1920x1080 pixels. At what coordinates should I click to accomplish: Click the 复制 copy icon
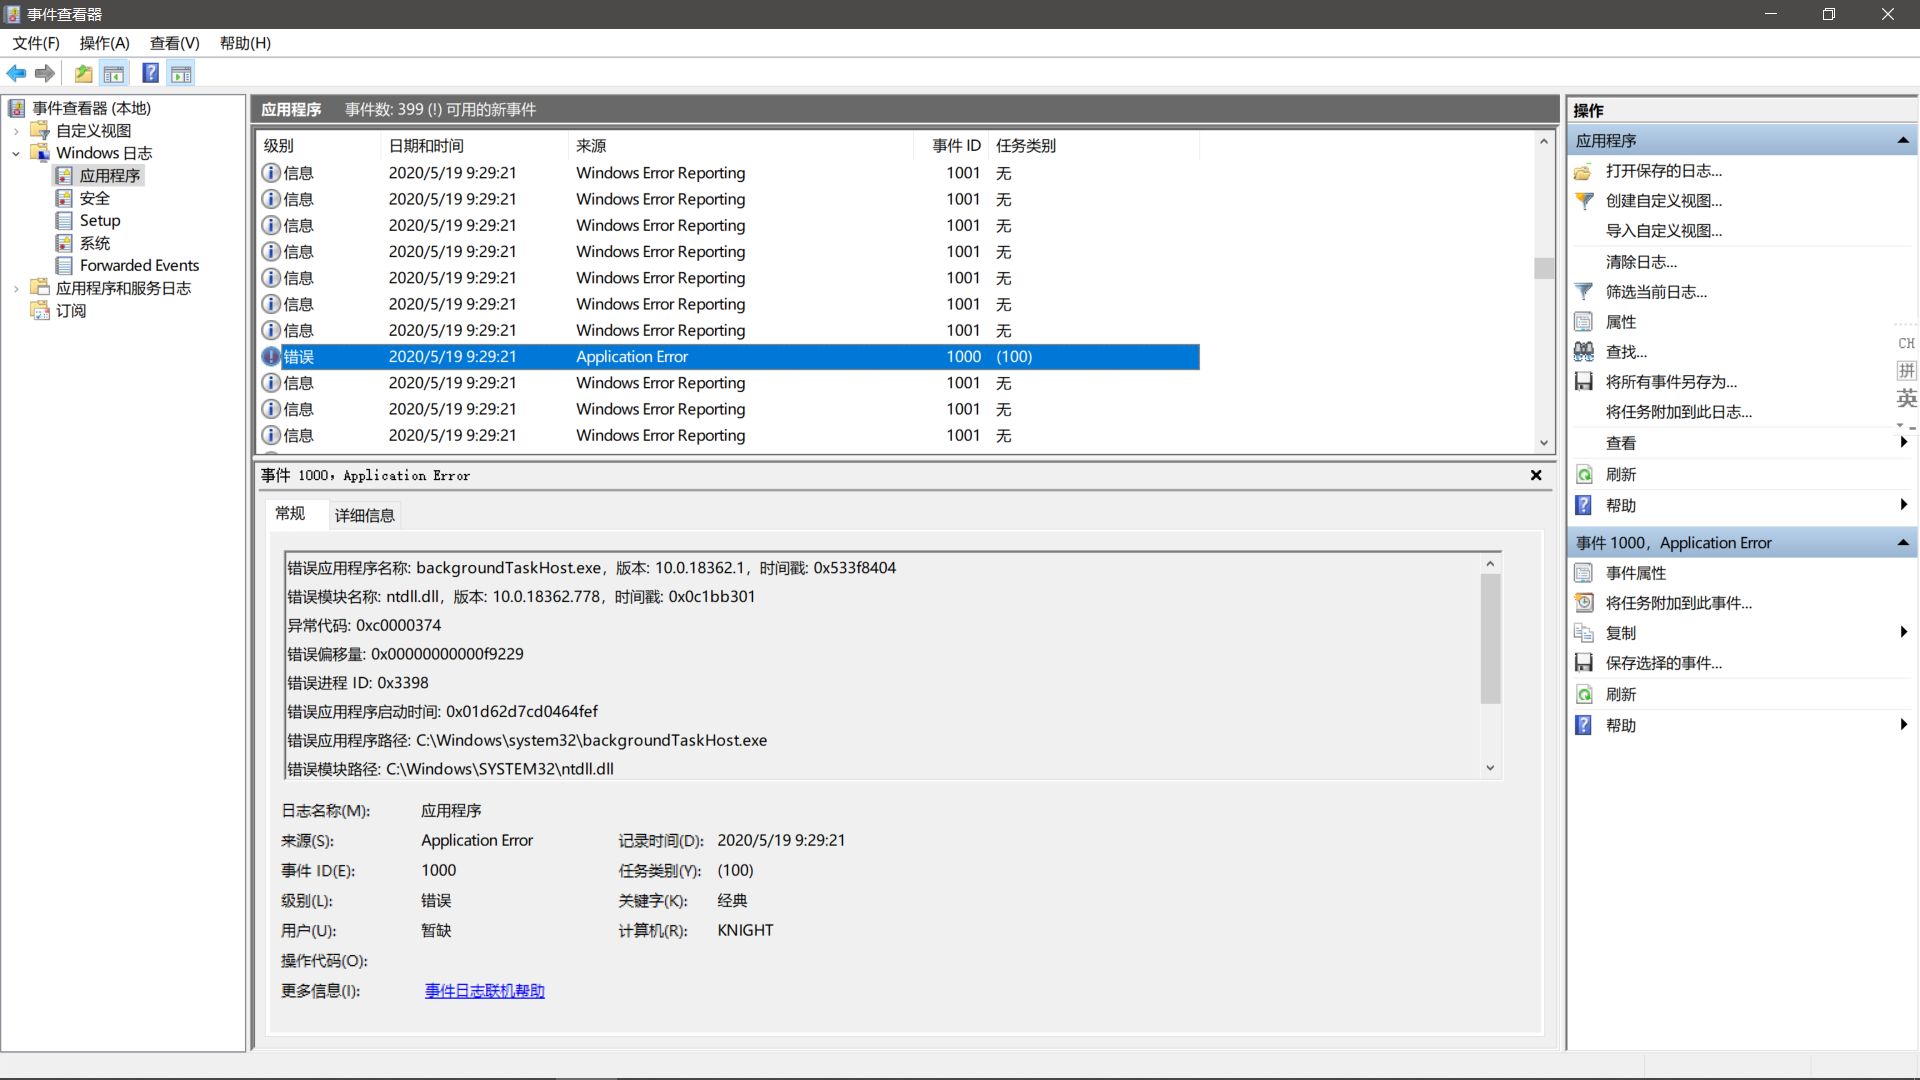pyautogui.click(x=1584, y=632)
